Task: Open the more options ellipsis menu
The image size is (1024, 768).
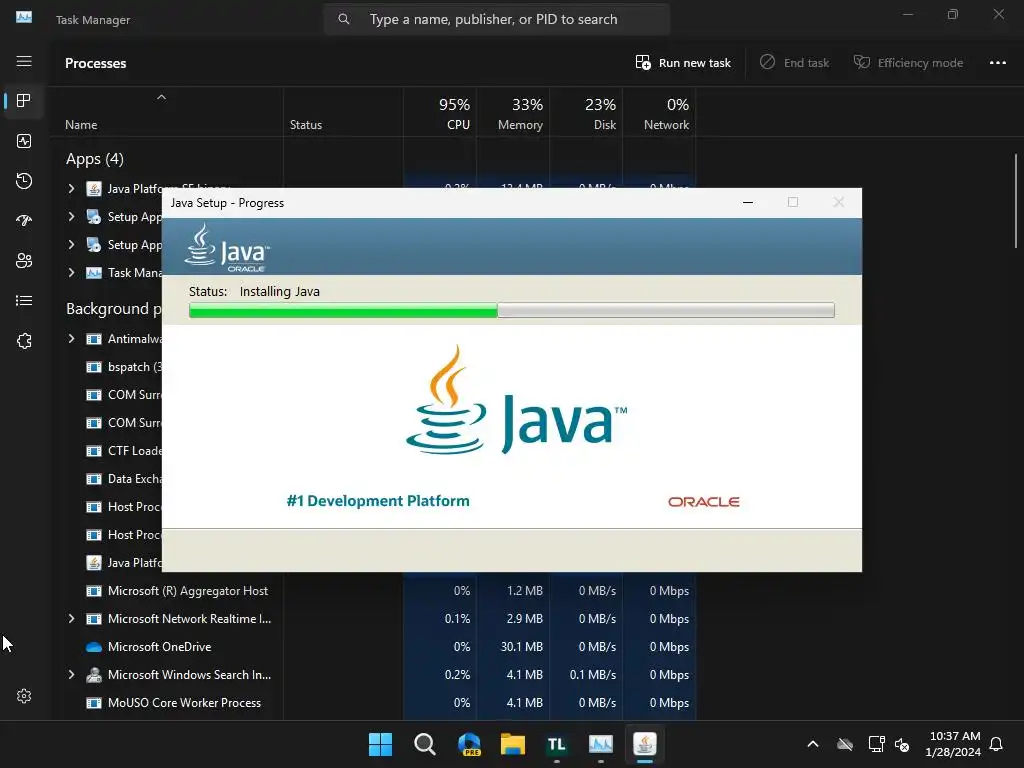Action: click(997, 63)
